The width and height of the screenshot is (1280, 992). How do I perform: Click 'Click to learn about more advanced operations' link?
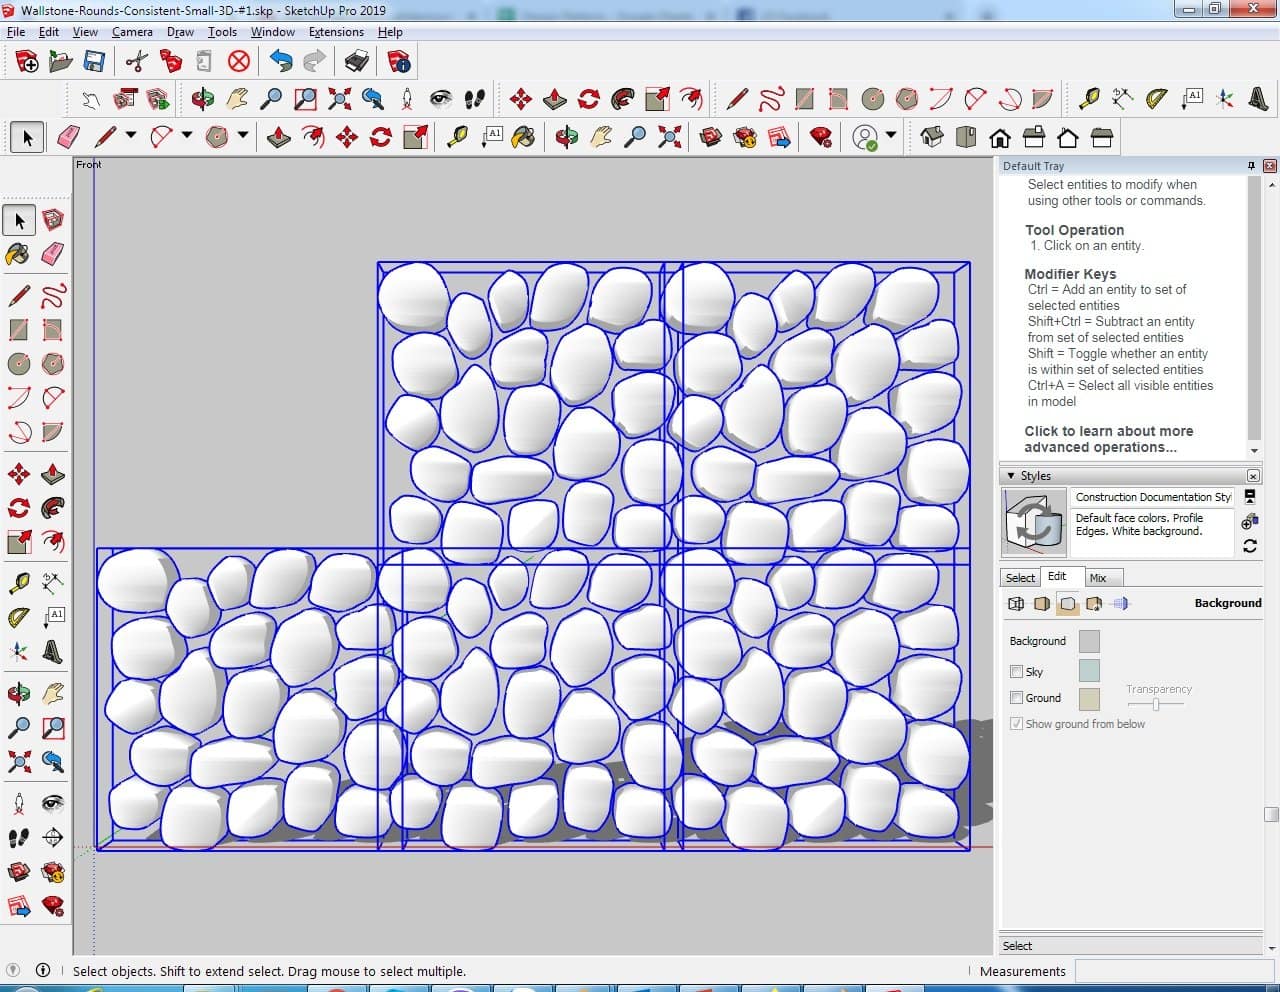[1108, 439]
